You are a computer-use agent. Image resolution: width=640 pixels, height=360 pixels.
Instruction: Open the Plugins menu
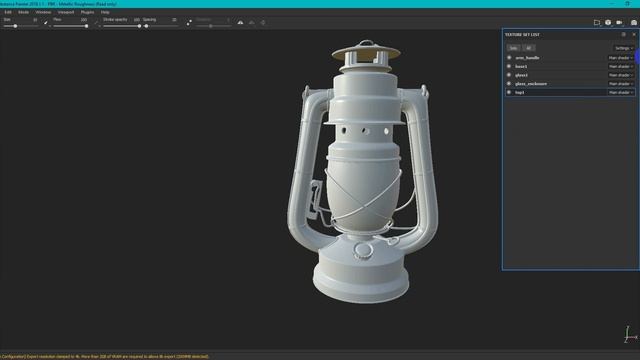pyautogui.click(x=87, y=12)
